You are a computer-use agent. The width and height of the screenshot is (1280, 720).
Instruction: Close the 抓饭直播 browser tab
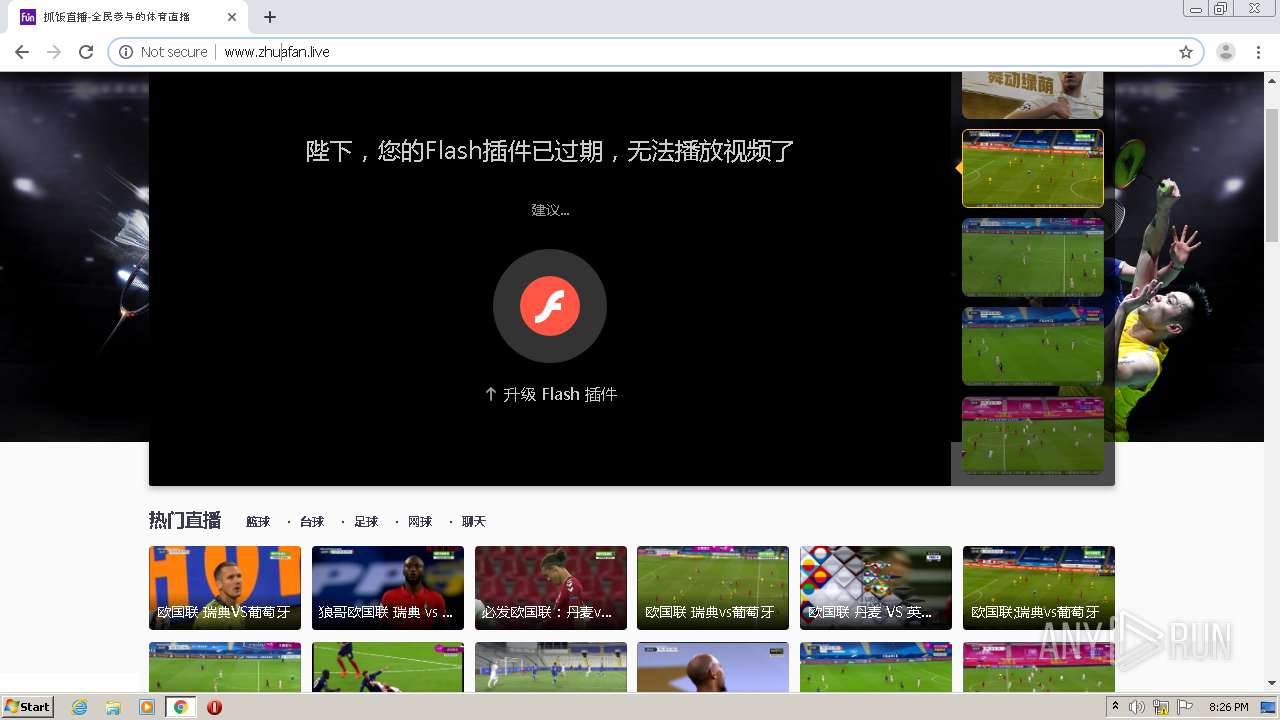coord(232,17)
